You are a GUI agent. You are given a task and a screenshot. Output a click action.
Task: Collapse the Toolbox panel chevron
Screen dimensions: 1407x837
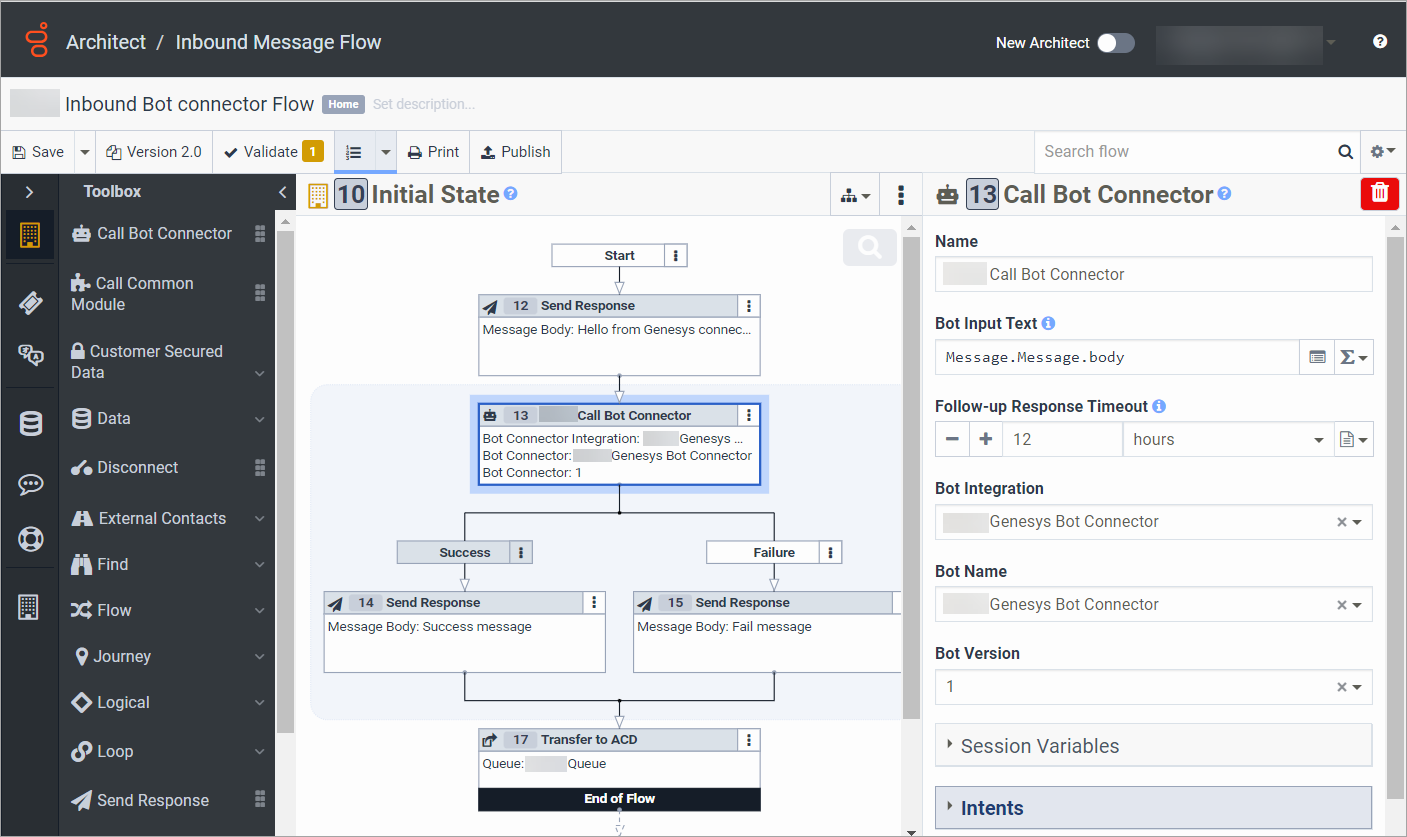[283, 192]
